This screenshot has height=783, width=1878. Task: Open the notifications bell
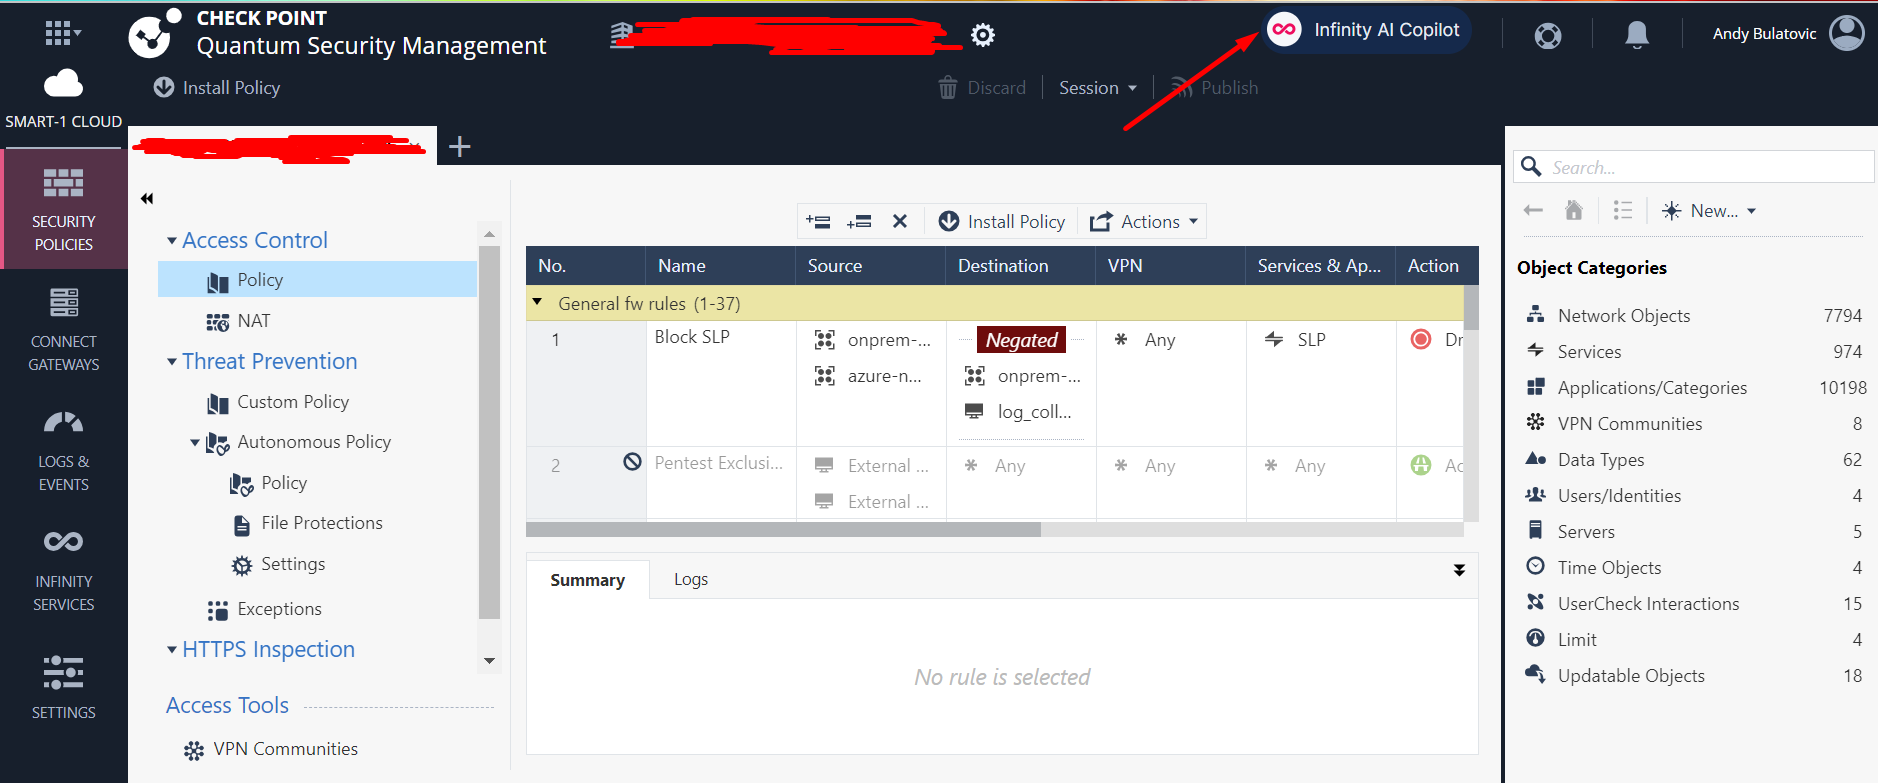coord(1636,35)
